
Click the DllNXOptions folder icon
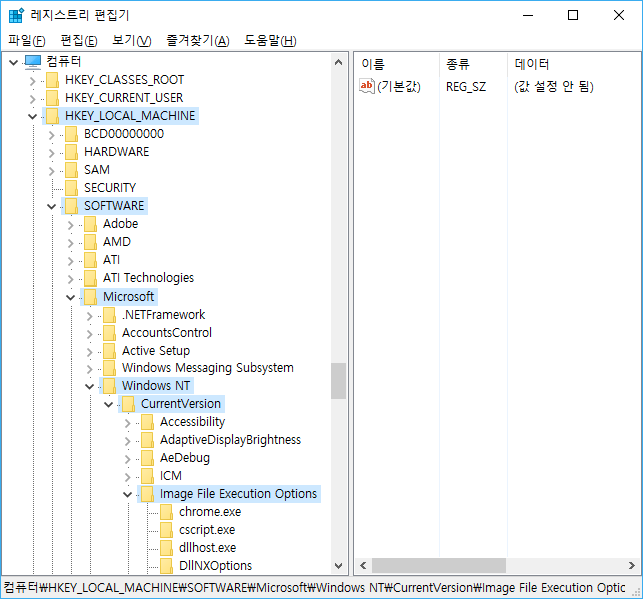pos(166,566)
